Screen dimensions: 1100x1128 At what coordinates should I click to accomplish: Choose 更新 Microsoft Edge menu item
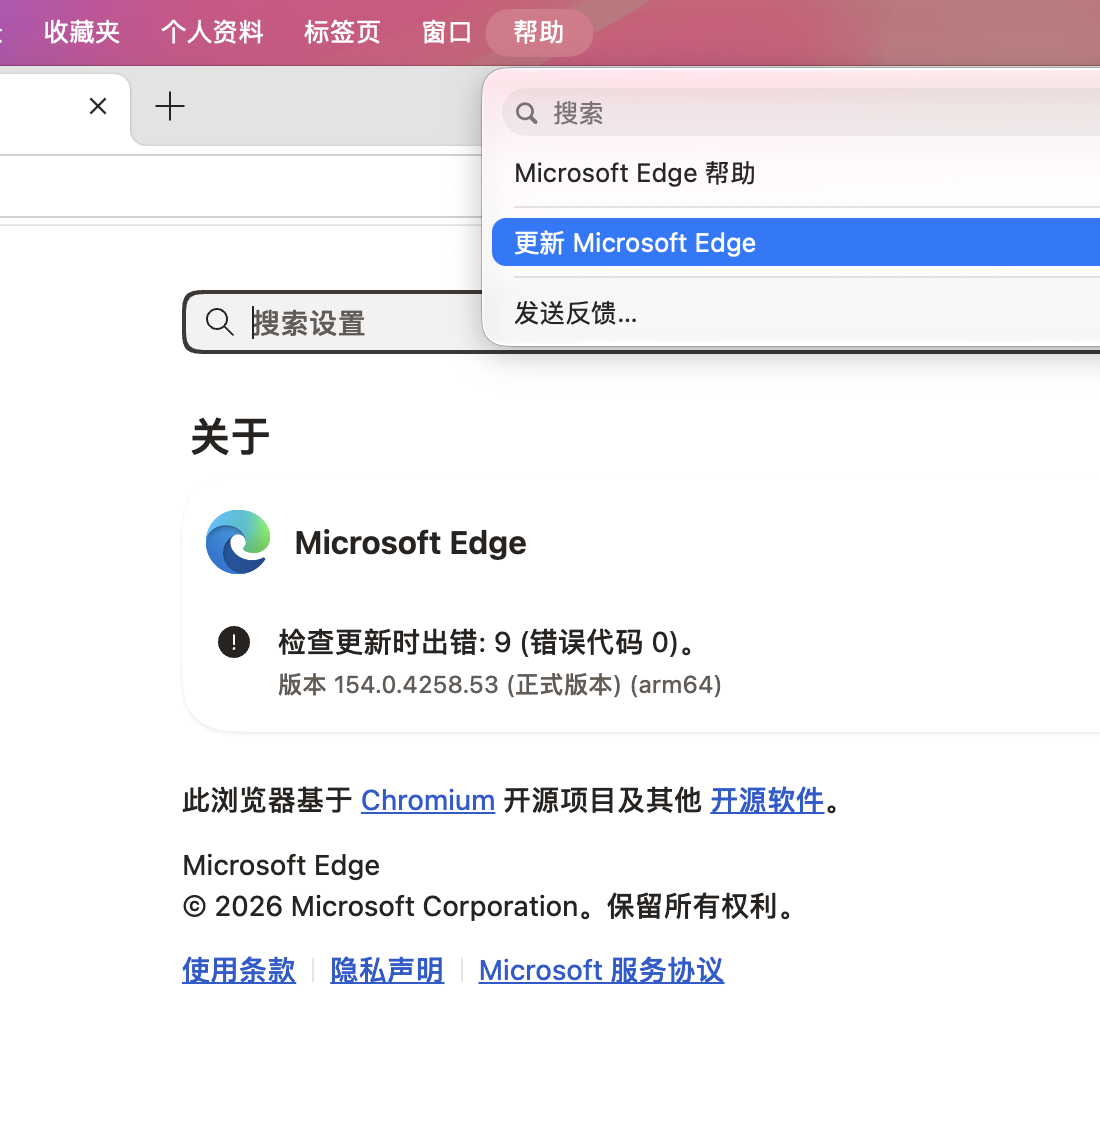[796, 242]
